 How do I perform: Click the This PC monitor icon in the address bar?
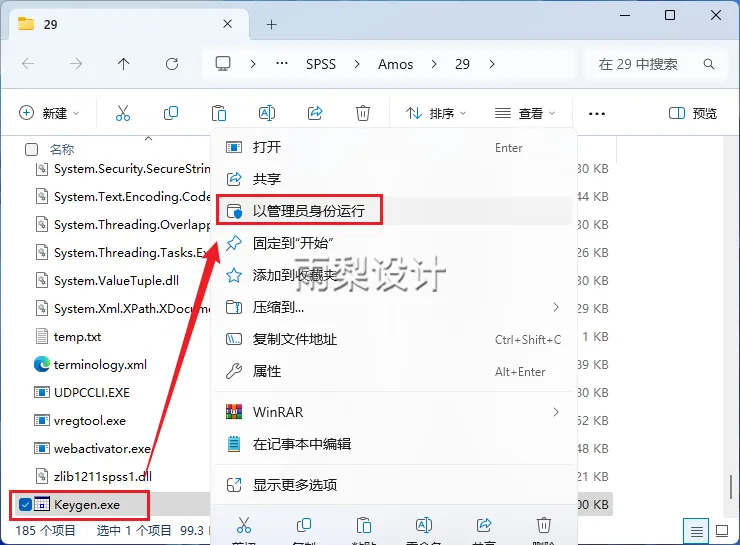(223, 64)
